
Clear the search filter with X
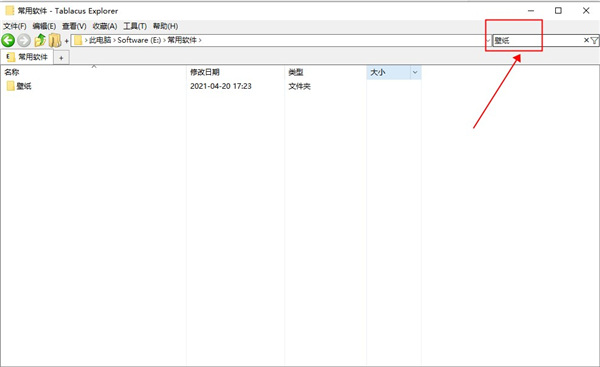pos(586,40)
